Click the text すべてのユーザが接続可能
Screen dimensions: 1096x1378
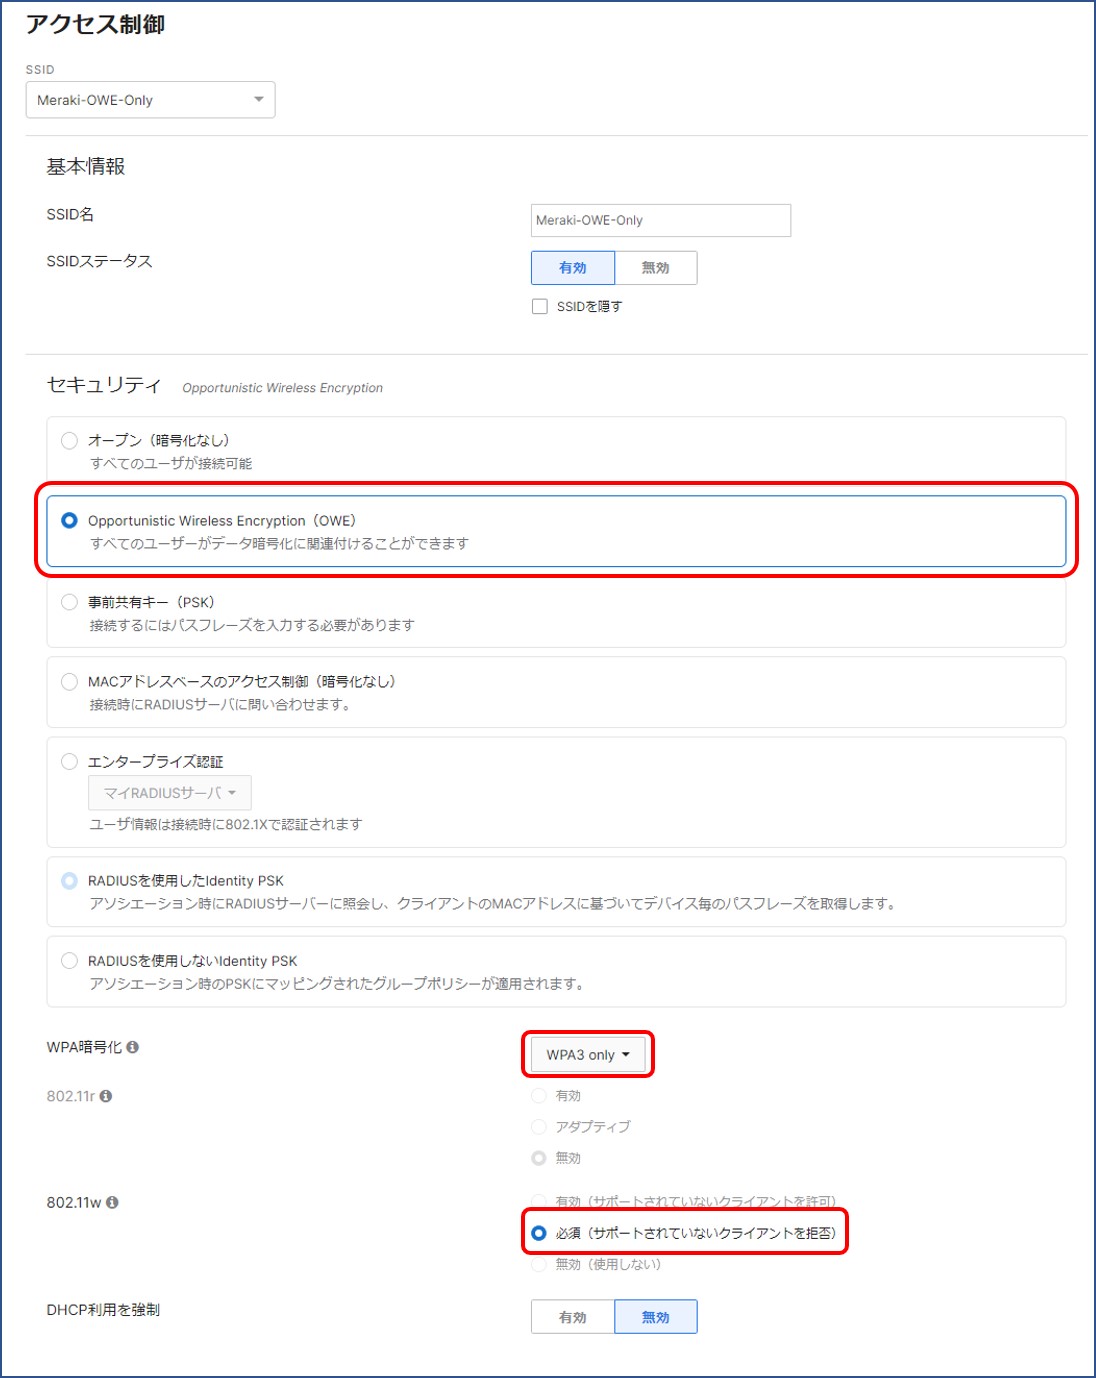point(171,464)
